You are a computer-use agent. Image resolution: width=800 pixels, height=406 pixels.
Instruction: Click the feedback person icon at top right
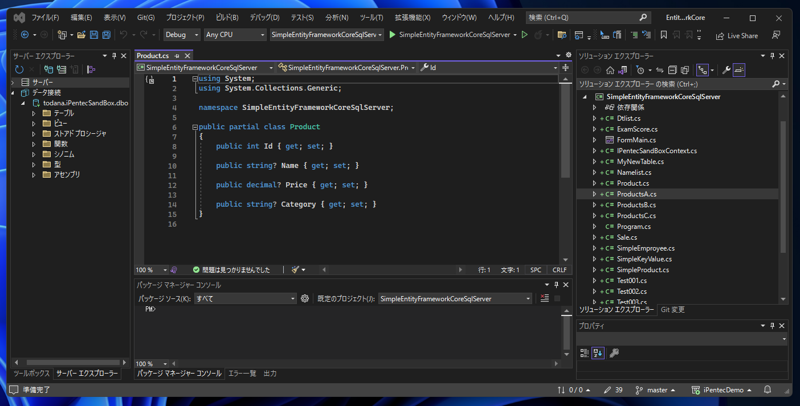[x=776, y=35]
